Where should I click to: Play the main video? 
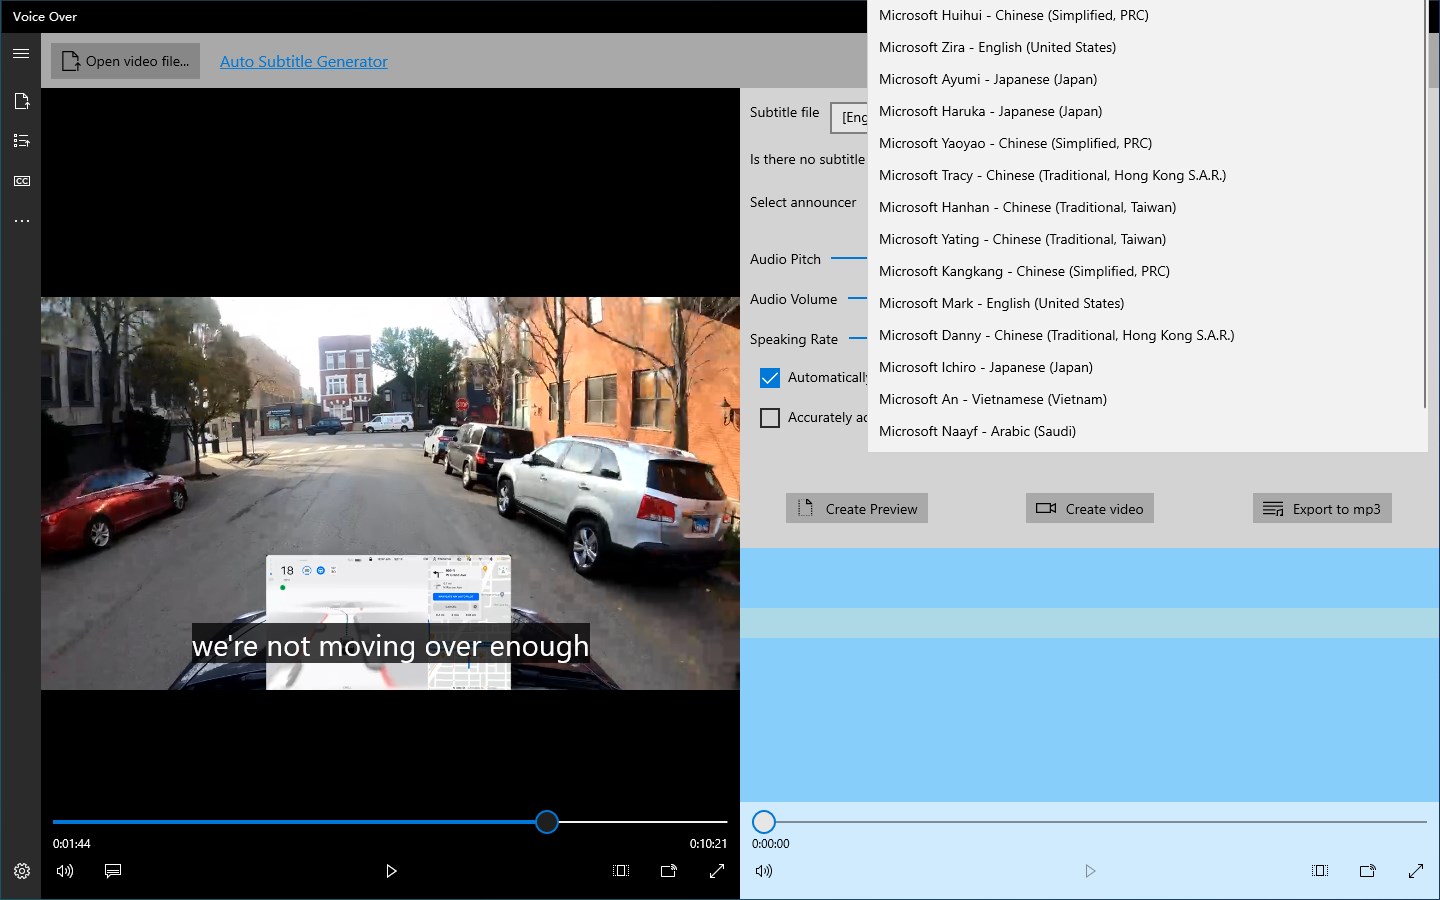click(391, 871)
